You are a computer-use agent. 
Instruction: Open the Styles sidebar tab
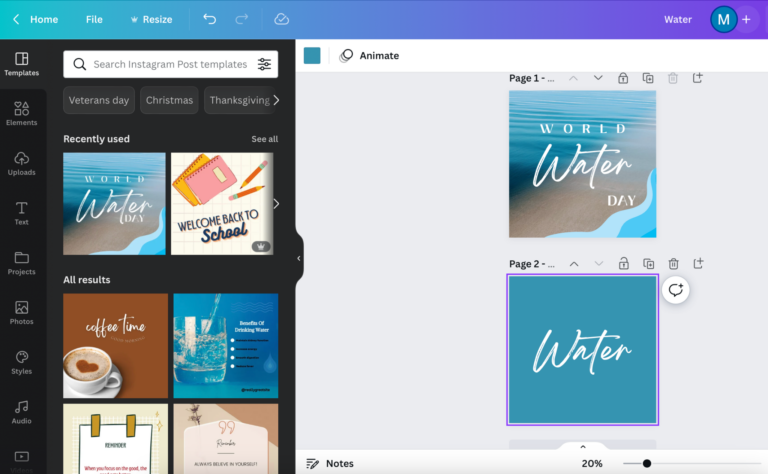pos(22,362)
